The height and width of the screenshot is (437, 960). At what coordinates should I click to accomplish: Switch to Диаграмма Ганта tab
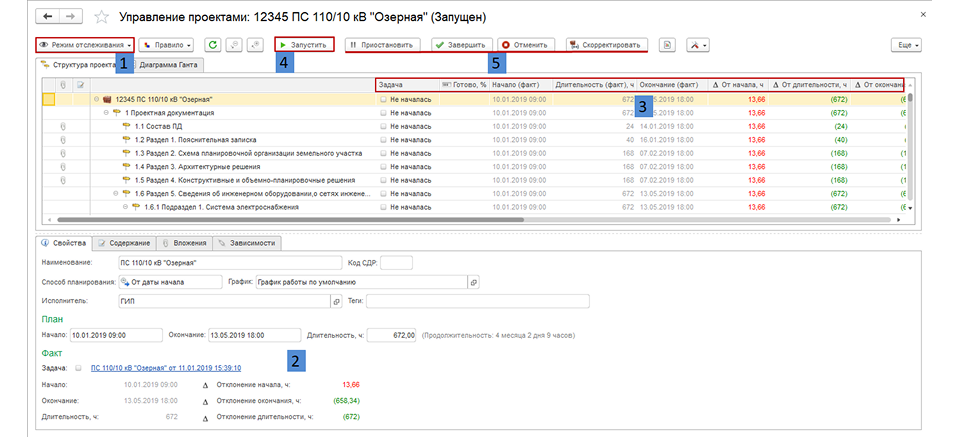point(170,64)
